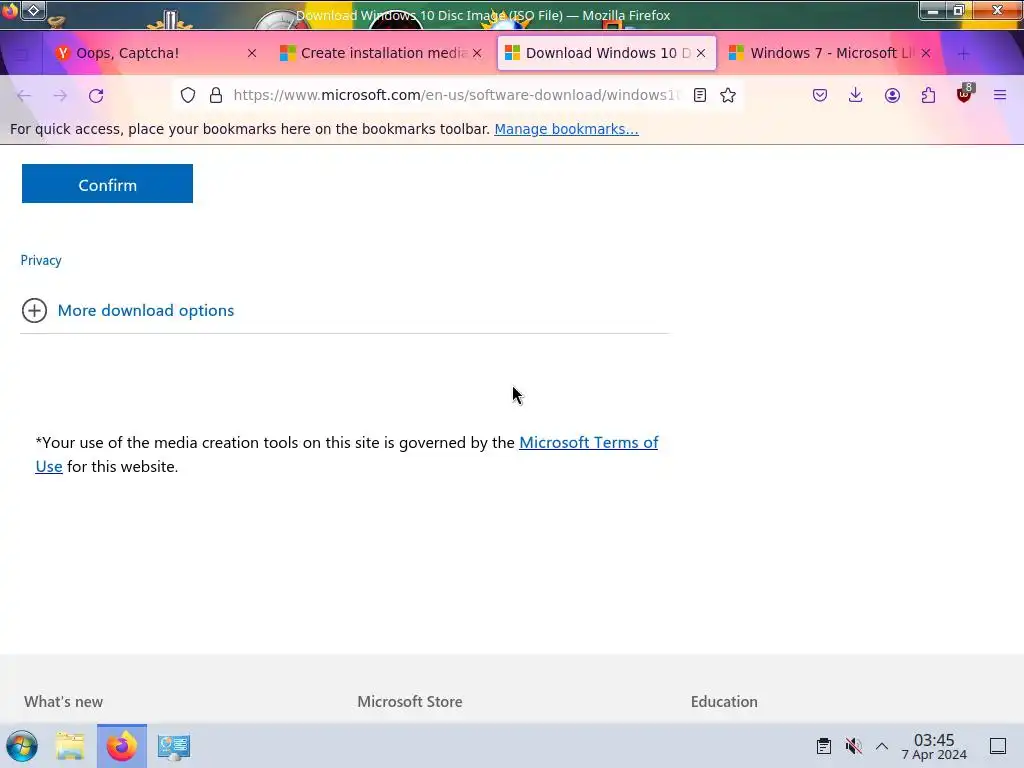Close the Oops, Captcha! tab
This screenshot has width=1024, height=768.
tap(252, 53)
